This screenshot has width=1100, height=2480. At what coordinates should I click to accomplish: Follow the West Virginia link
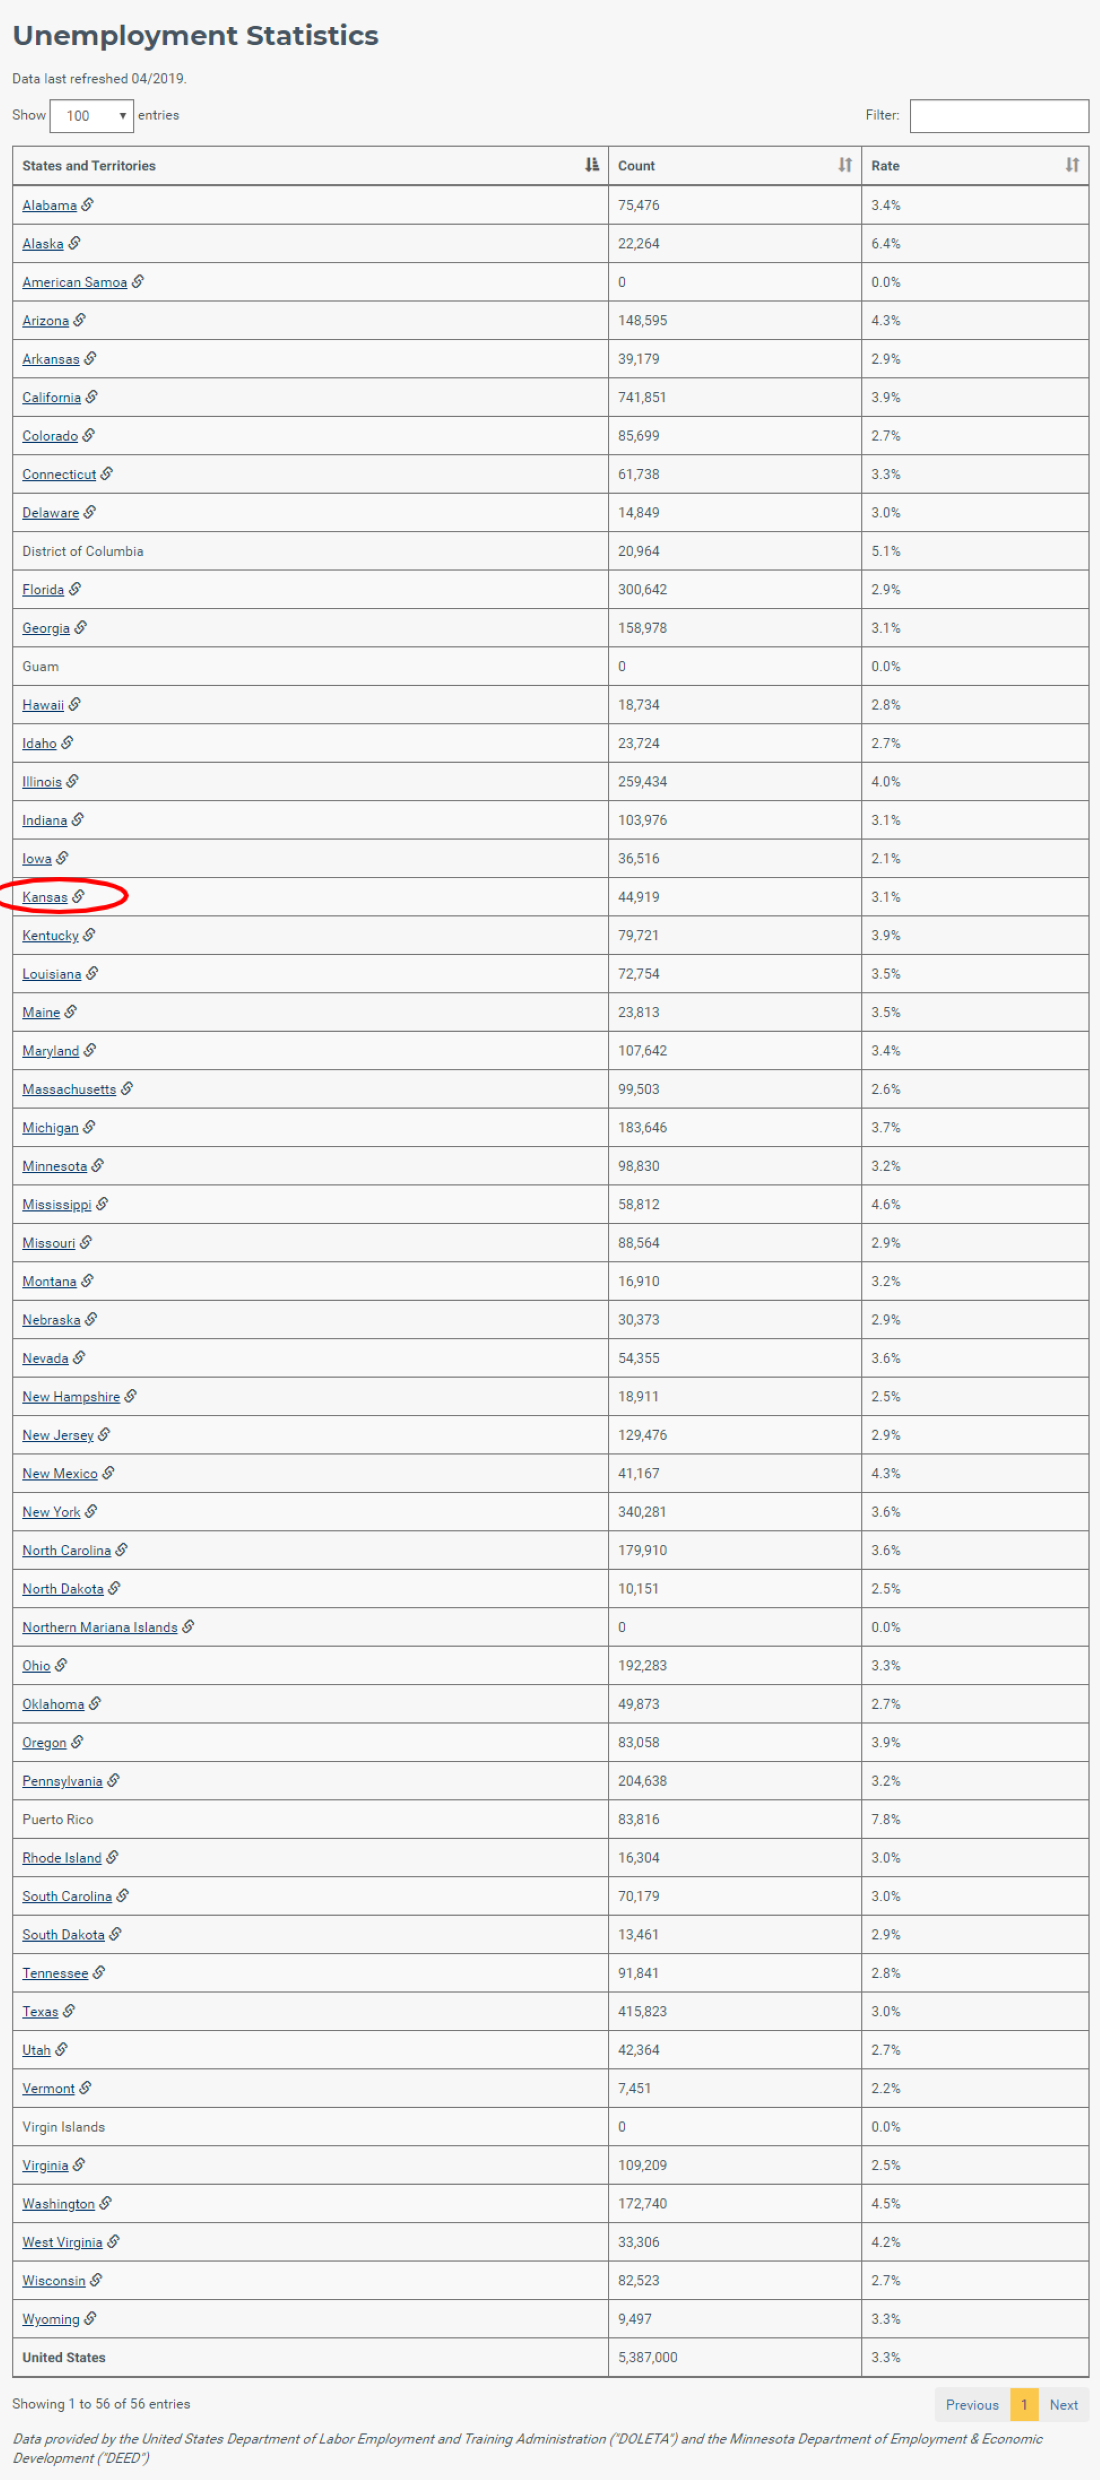[x=62, y=2243]
